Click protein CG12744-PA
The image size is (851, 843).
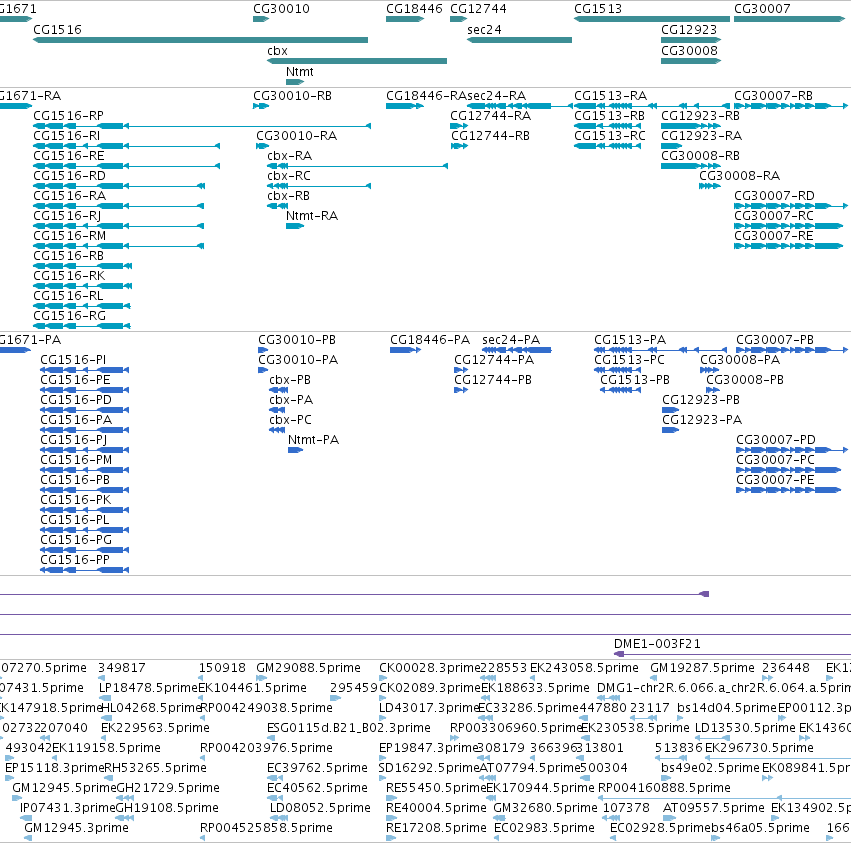(x=494, y=360)
